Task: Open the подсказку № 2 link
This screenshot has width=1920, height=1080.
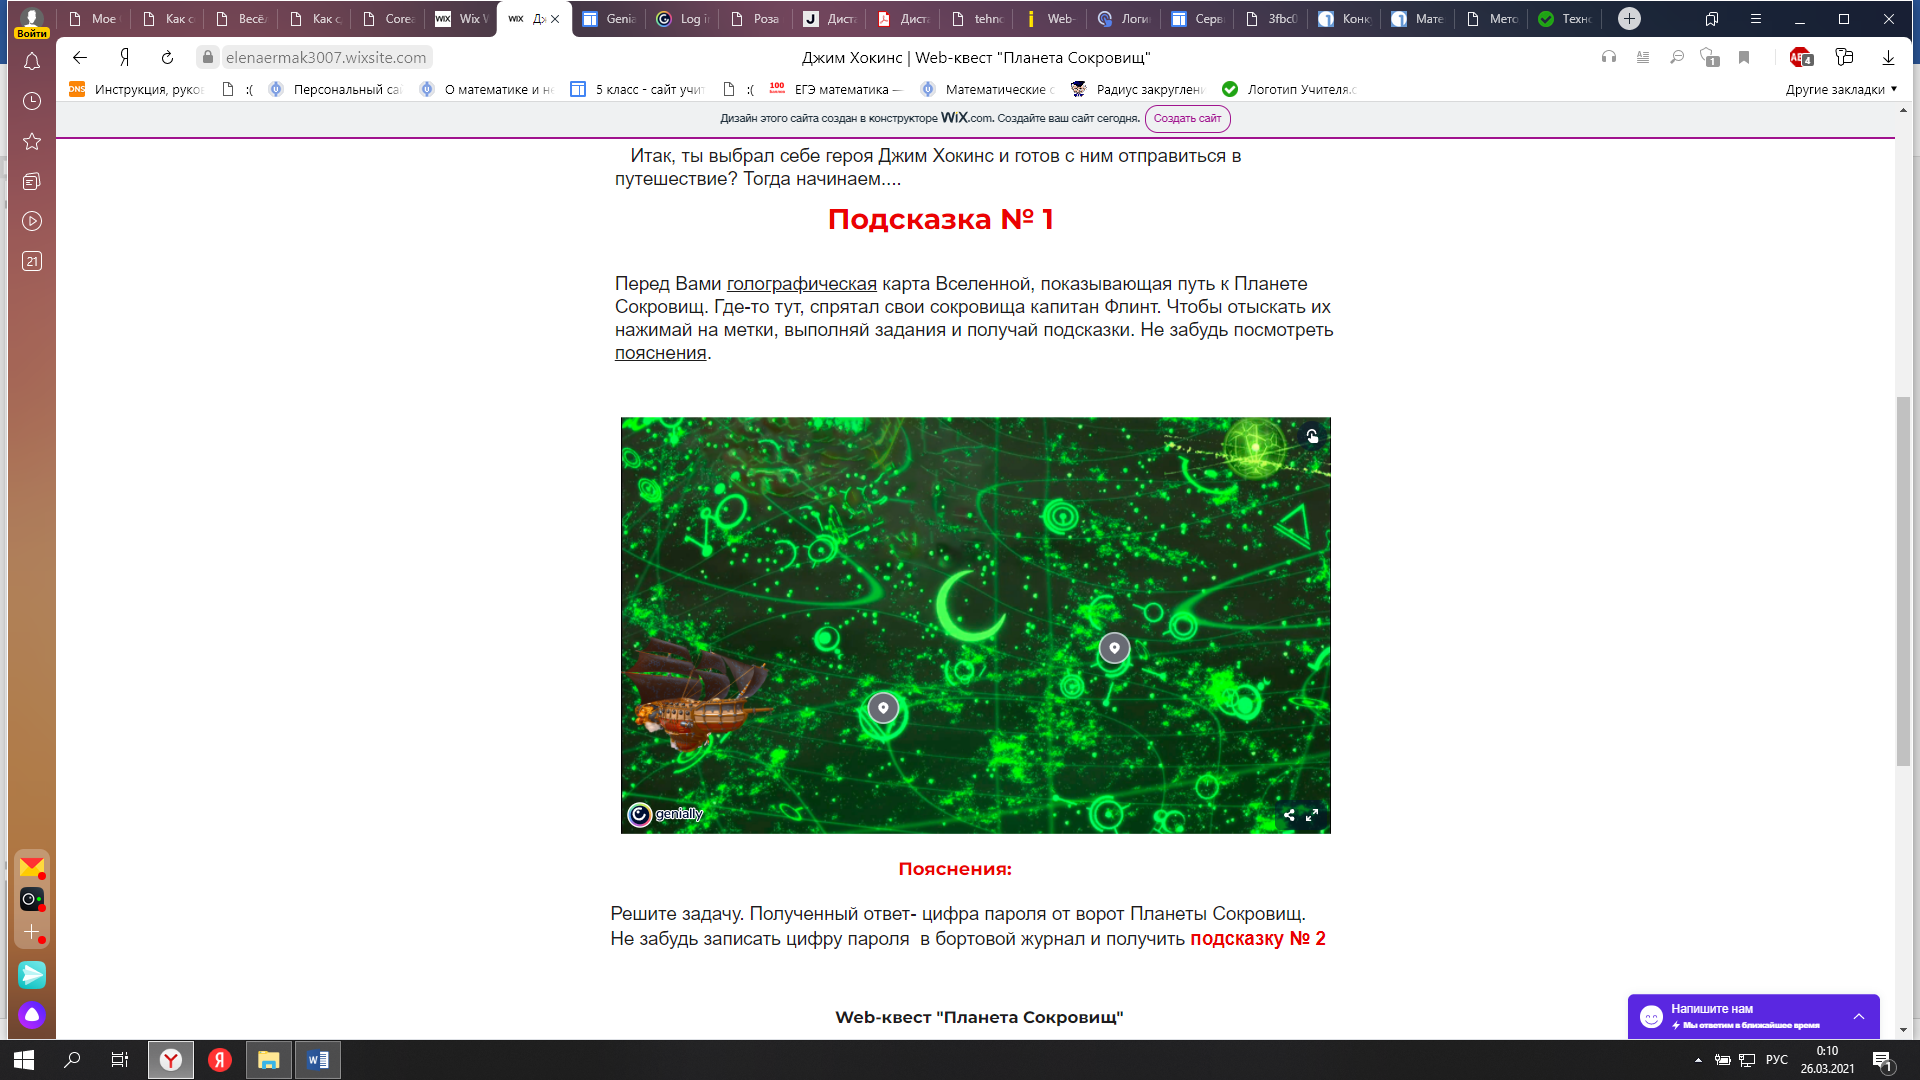Action: [1257, 939]
